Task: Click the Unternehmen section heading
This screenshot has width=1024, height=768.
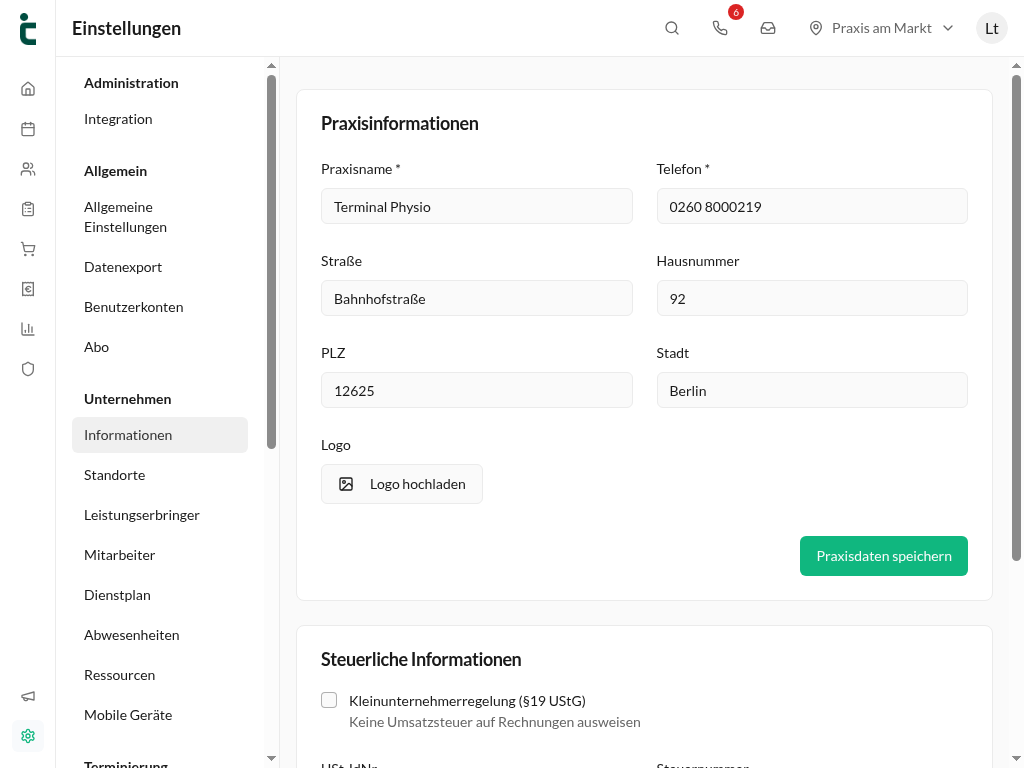Action: pos(127,399)
